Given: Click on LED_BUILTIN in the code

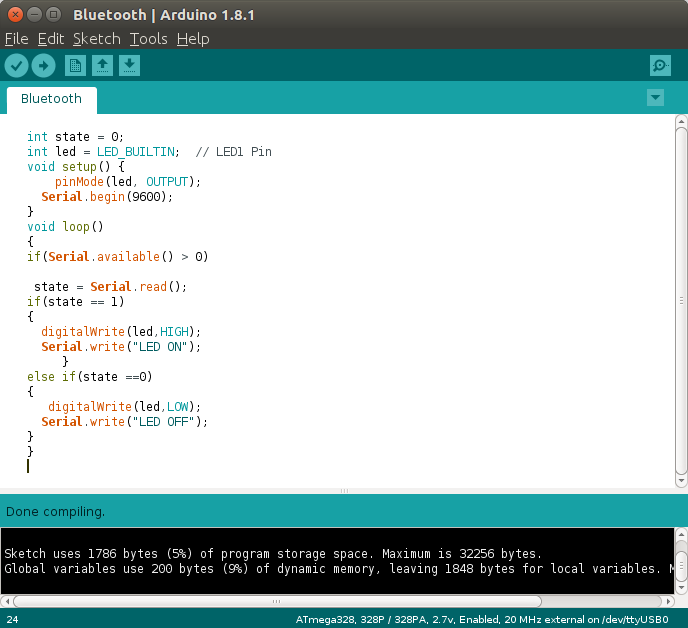Looking at the screenshot, I should tap(136, 152).
